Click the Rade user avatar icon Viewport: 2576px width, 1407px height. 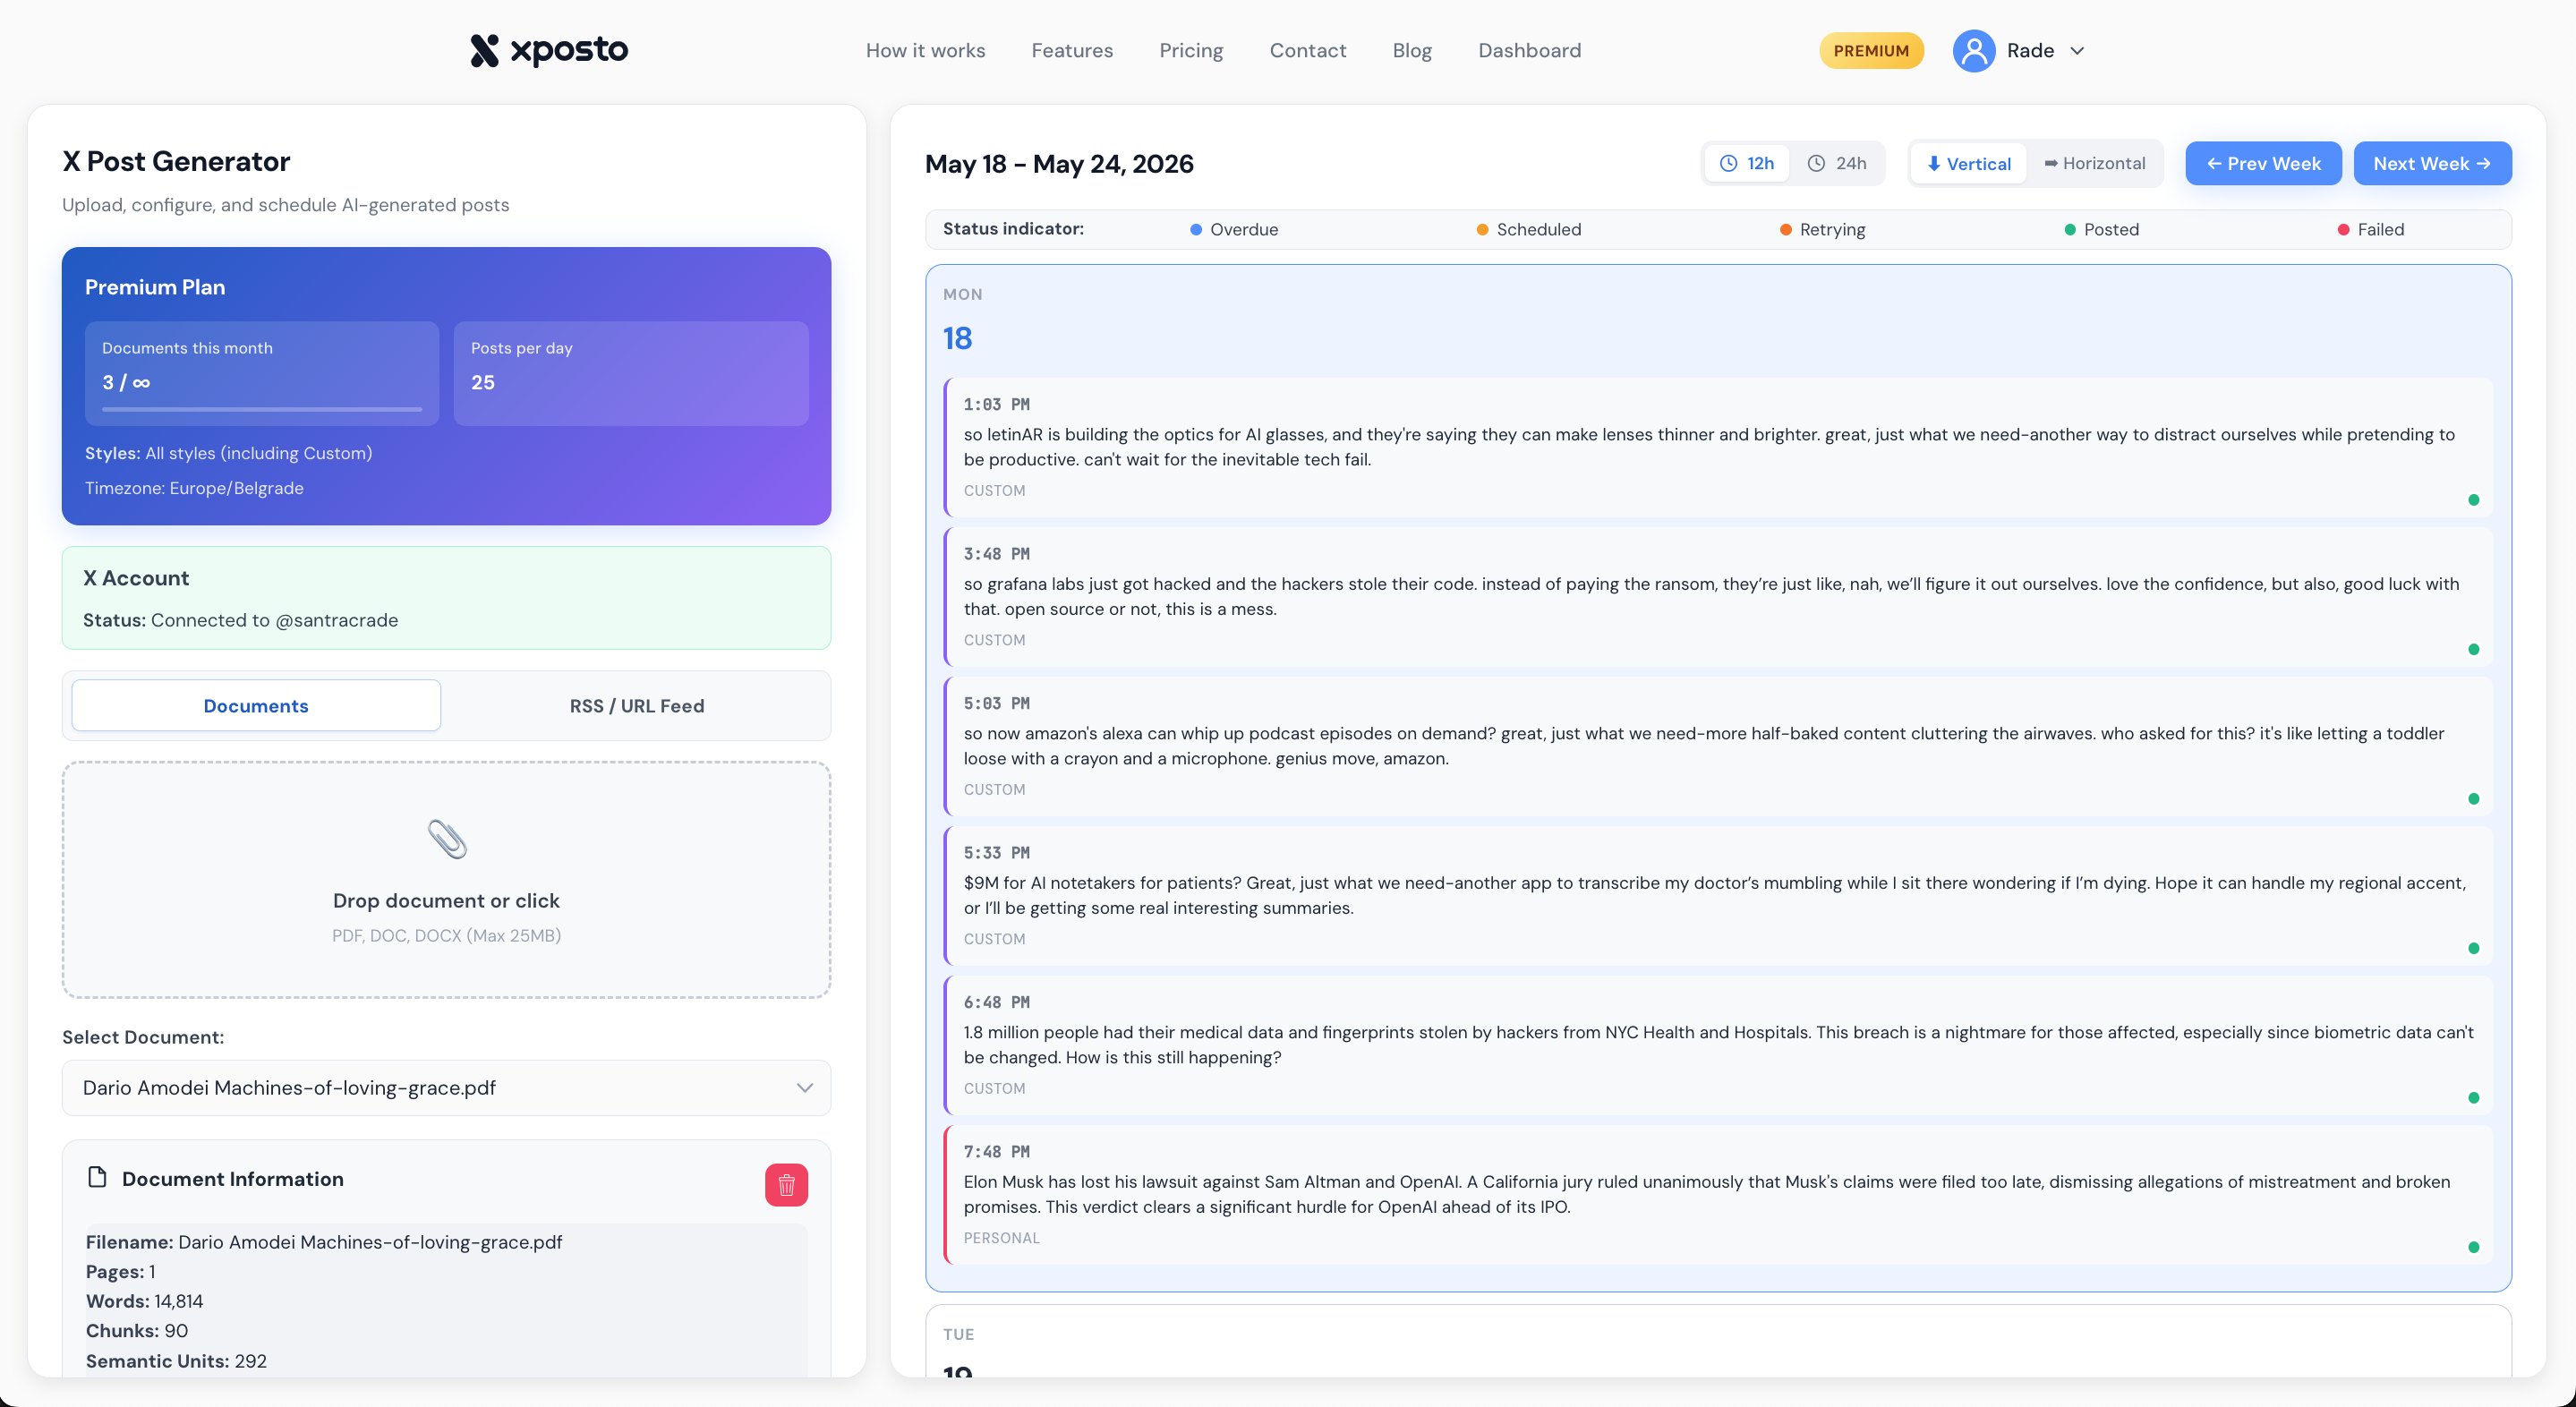1973,50
